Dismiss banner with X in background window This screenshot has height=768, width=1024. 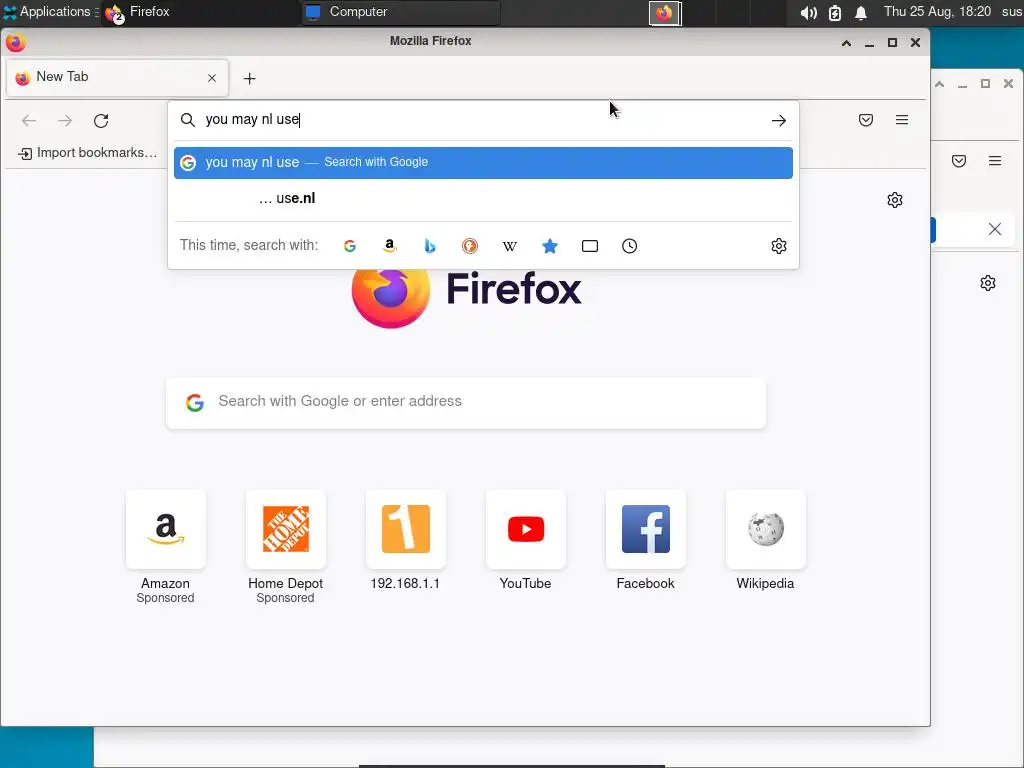click(995, 229)
